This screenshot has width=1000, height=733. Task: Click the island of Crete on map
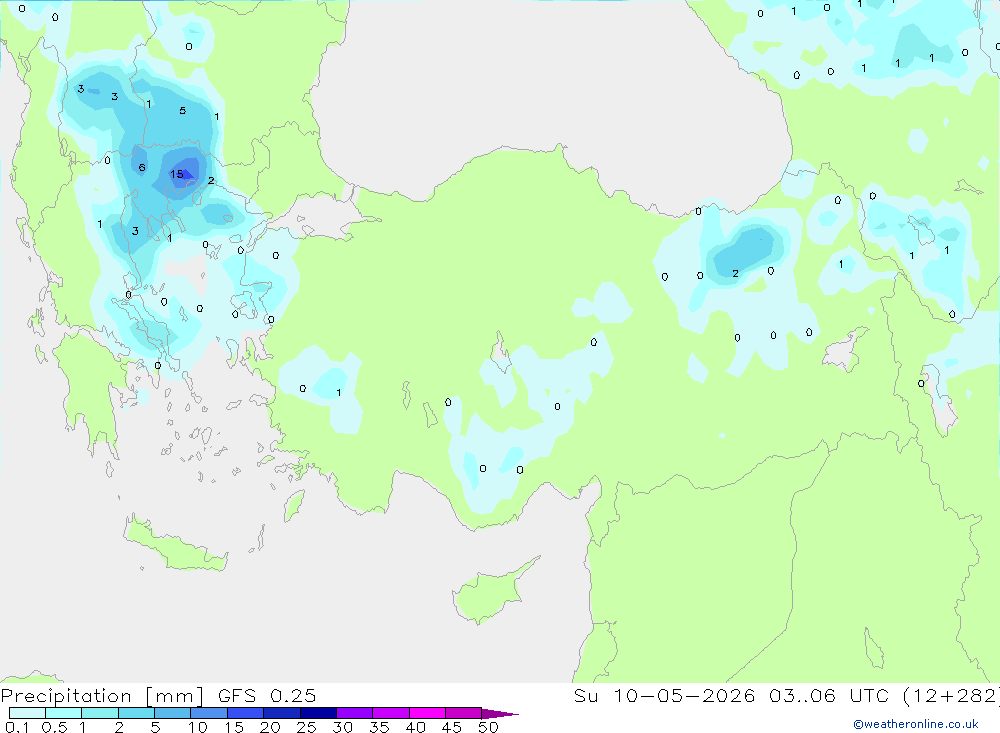point(175,547)
